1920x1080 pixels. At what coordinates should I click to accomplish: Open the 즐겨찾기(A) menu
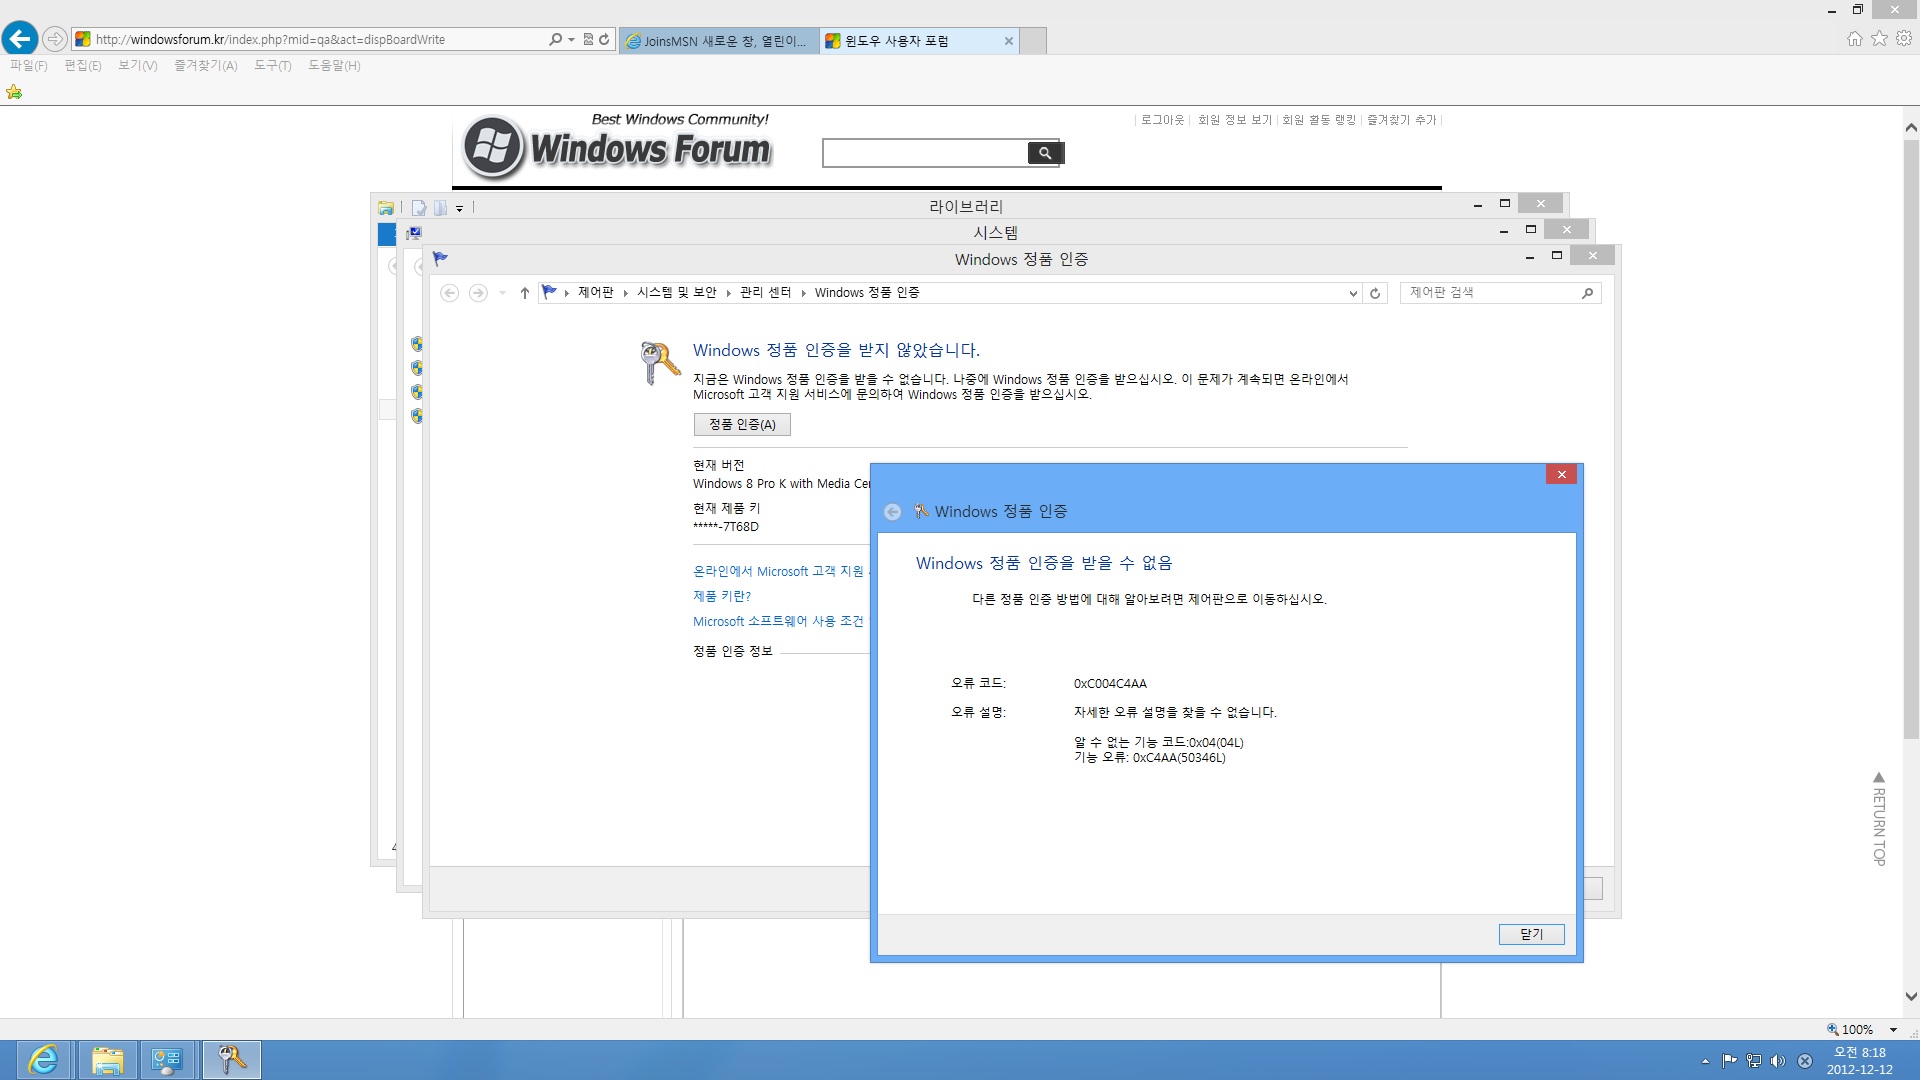[x=205, y=65]
